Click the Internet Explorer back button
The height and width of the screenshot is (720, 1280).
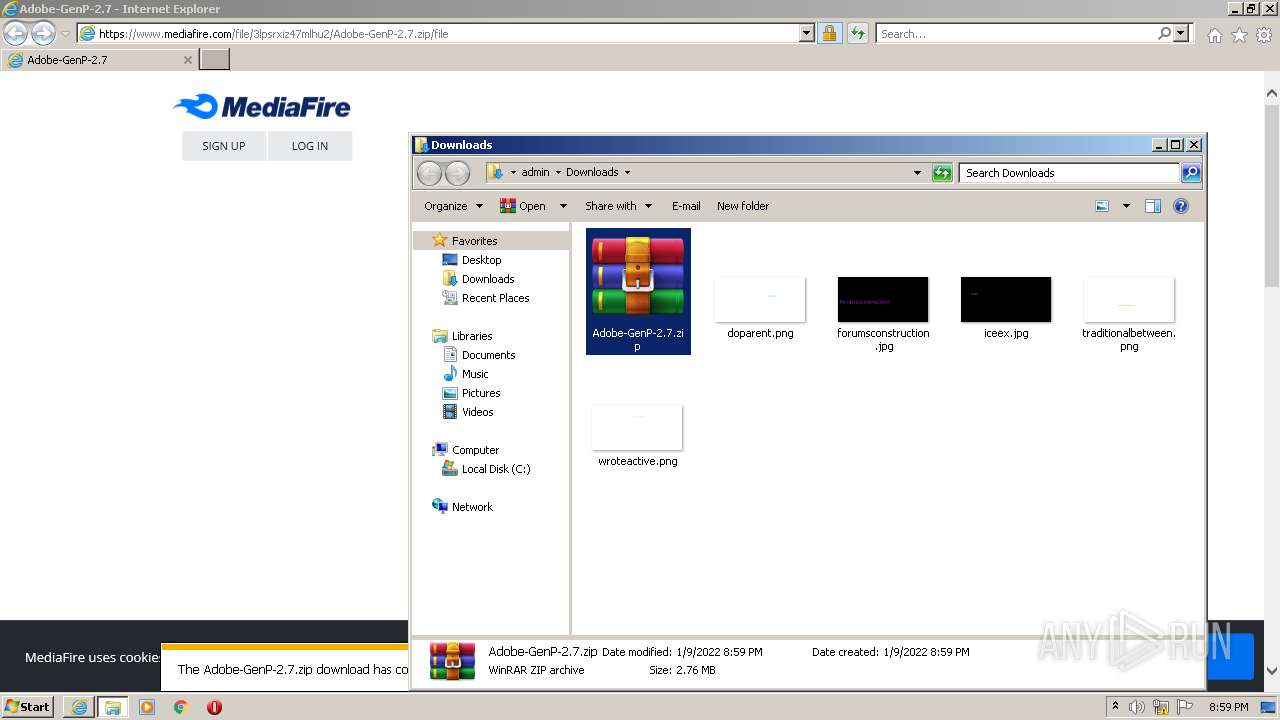coord(15,33)
